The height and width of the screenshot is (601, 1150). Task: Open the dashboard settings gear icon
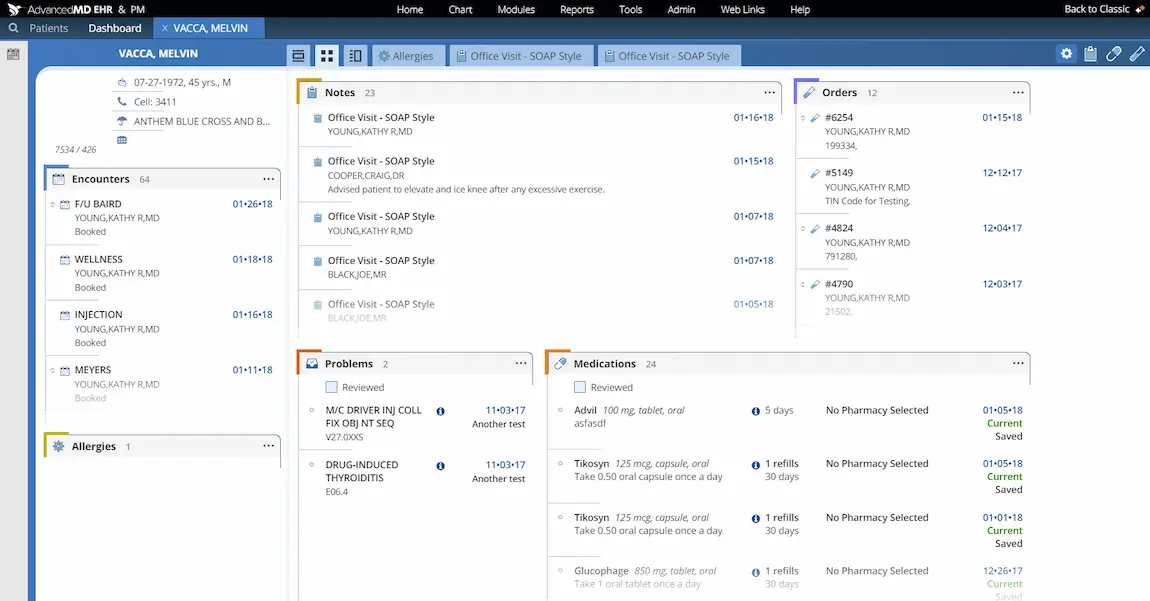[x=1066, y=55]
